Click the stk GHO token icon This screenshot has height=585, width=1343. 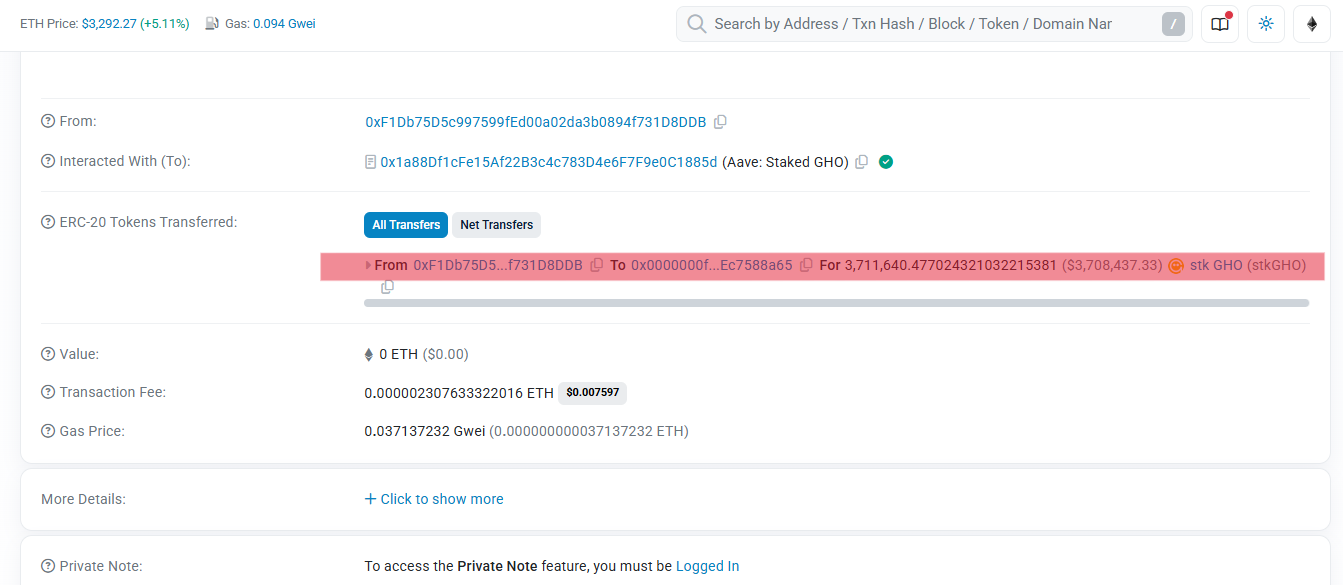coord(1176,266)
